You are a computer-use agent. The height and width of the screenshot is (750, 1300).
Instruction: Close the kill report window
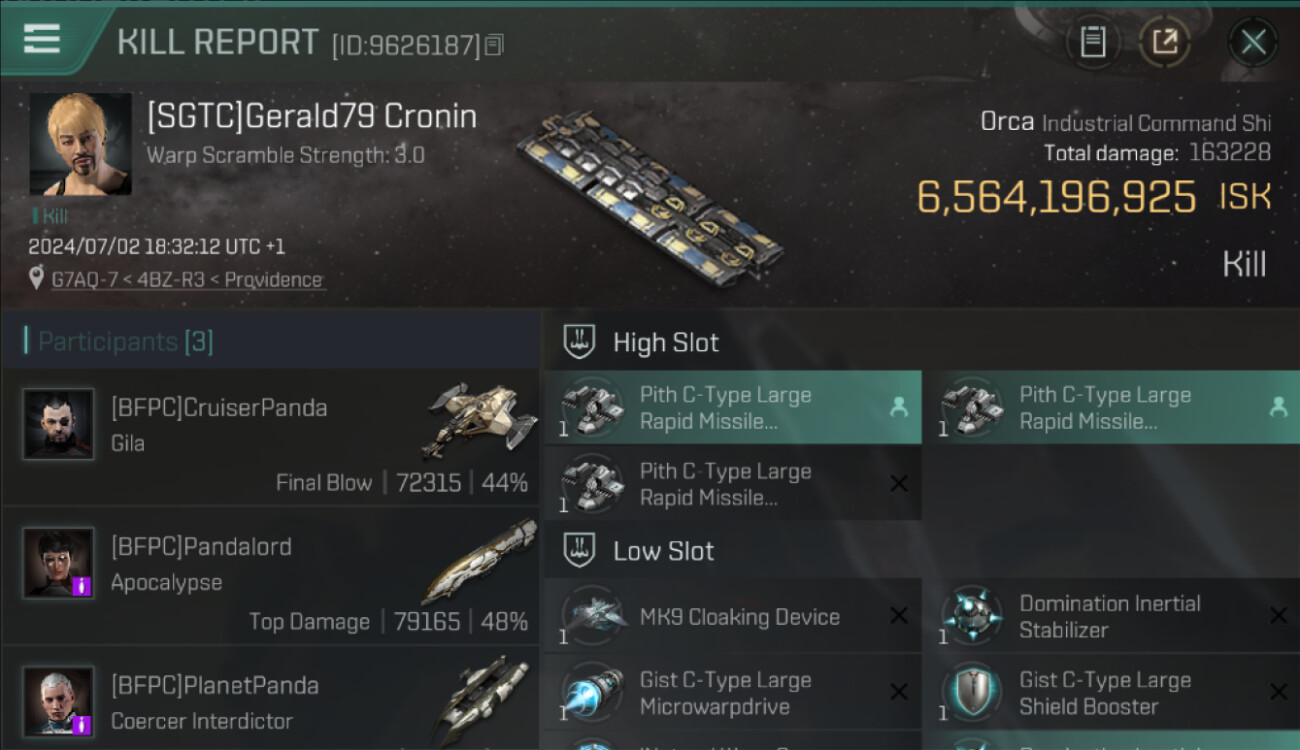pyautogui.click(x=1253, y=42)
